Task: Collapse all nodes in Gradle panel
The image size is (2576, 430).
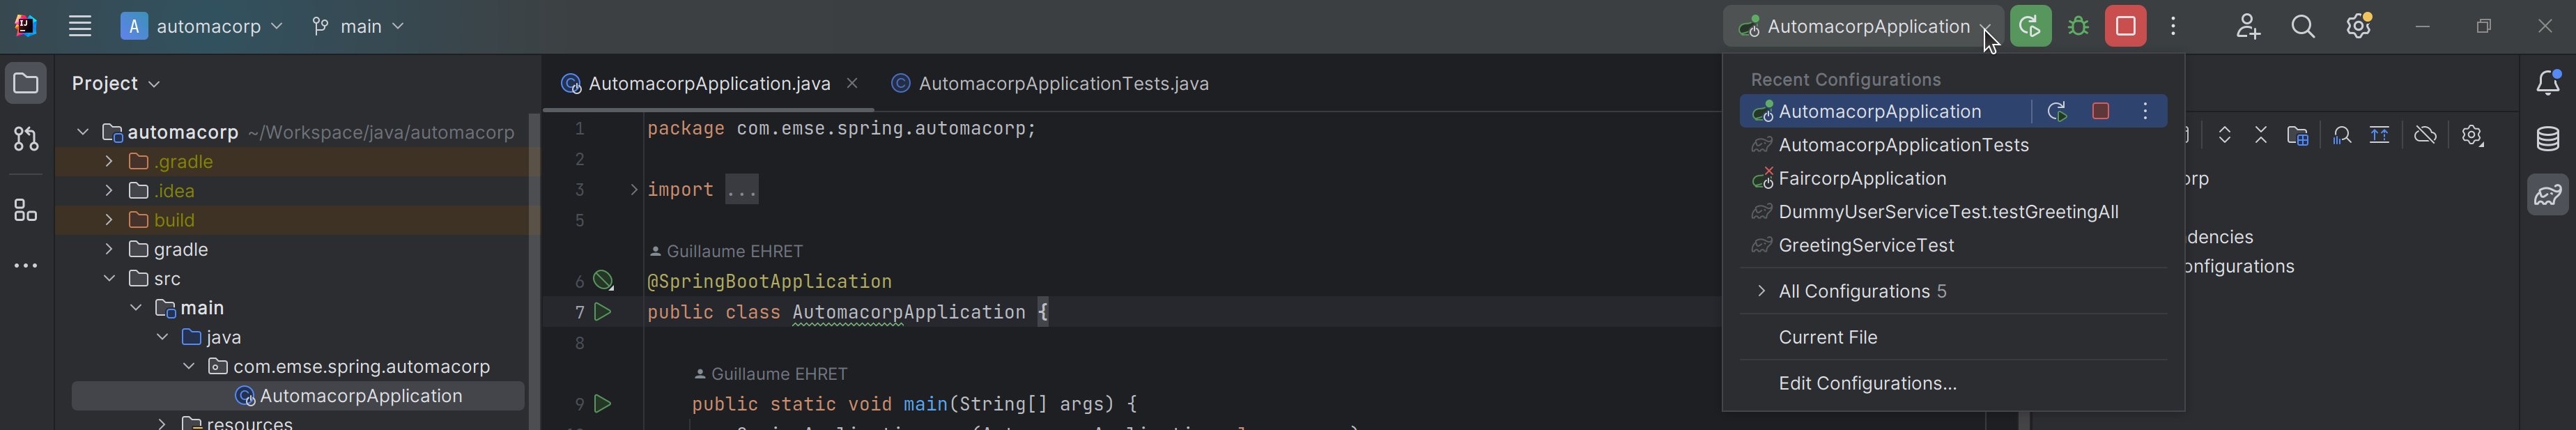Action: point(2261,135)
